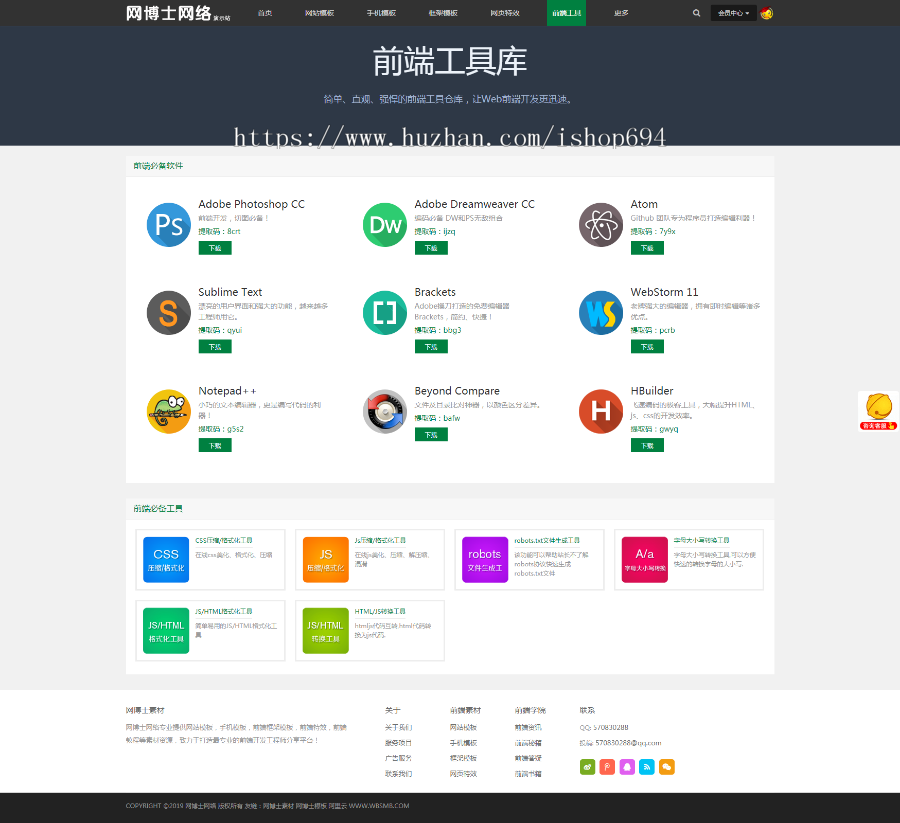This screenshot has height=823, width=900.
Task: Click the RSS feed icon in footer
Action: point(647,767)
